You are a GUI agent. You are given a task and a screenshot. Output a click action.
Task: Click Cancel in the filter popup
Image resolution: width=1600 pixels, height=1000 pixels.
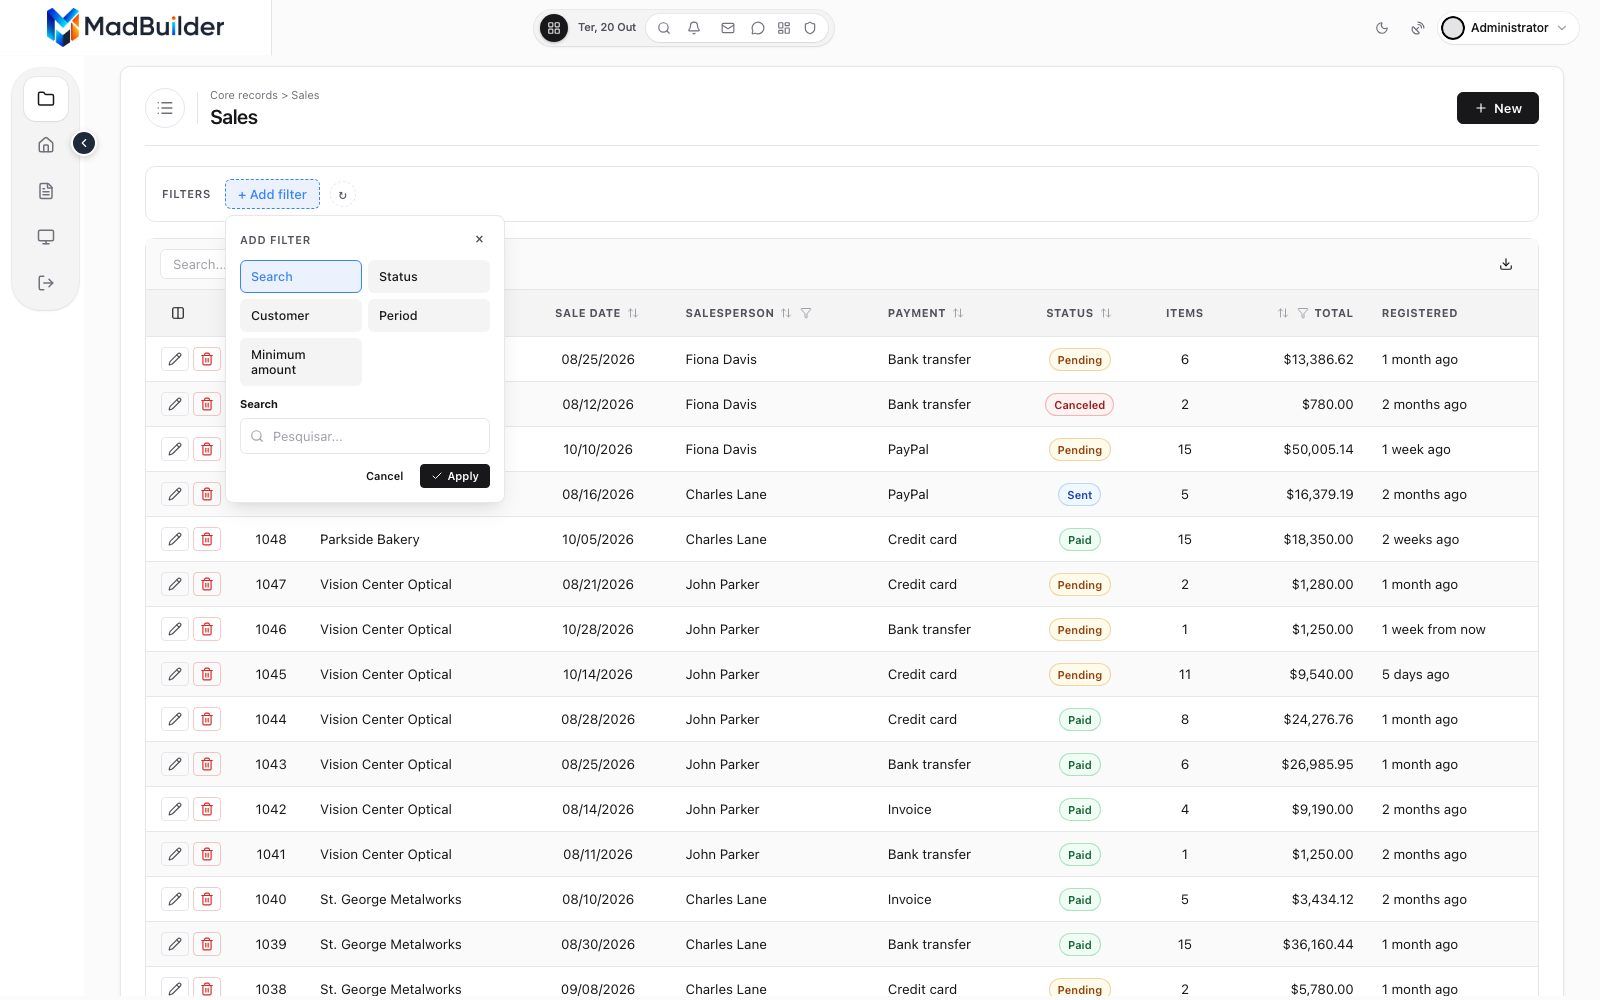384,476
